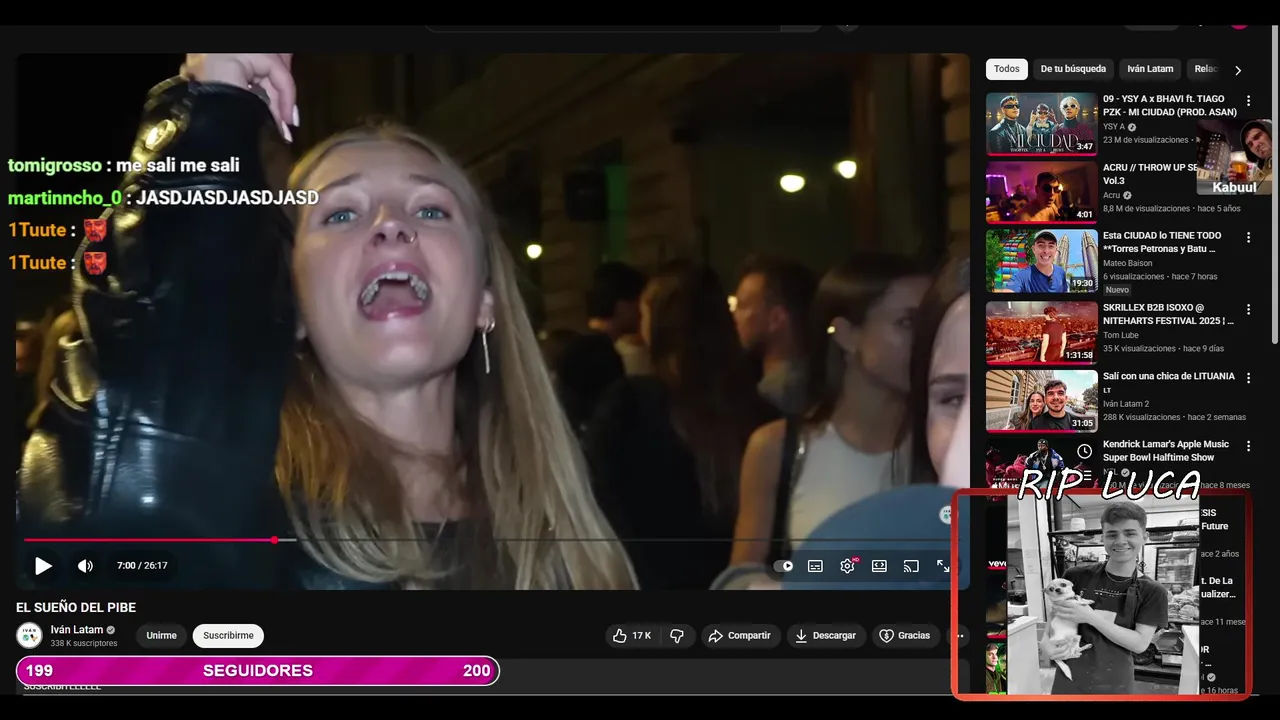Click the SKRILLEX B2B ISOXO video title

point(1168,315)
